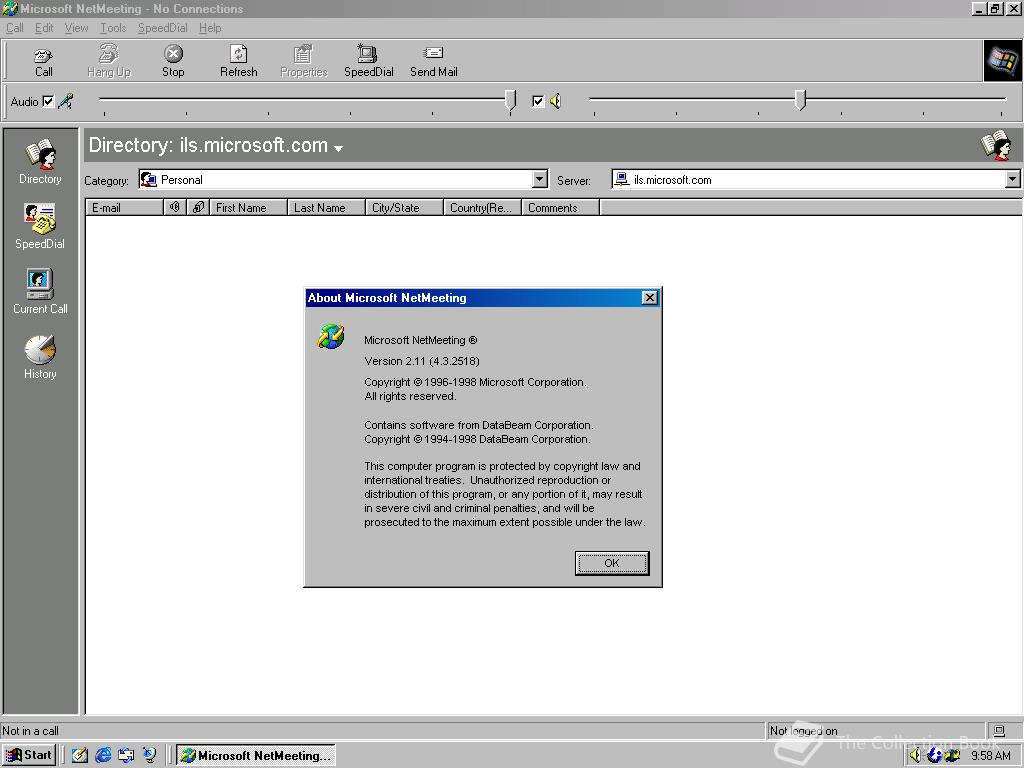Sort by the Country column header

482,207
